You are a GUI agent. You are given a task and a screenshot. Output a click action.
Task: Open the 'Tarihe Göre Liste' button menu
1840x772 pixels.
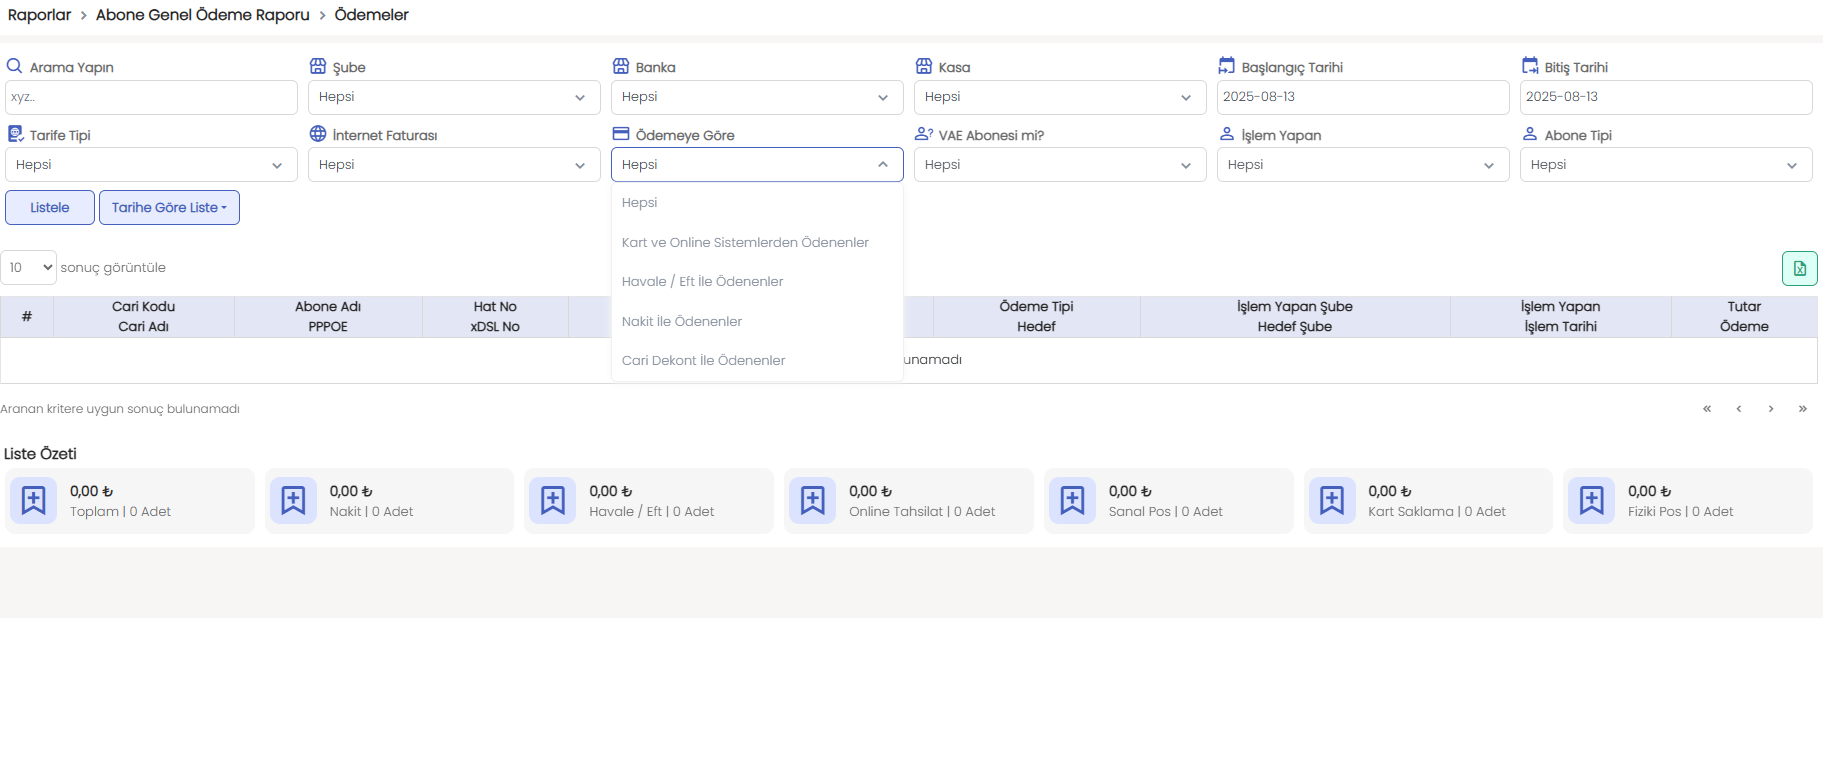click(x=169, y=208)
